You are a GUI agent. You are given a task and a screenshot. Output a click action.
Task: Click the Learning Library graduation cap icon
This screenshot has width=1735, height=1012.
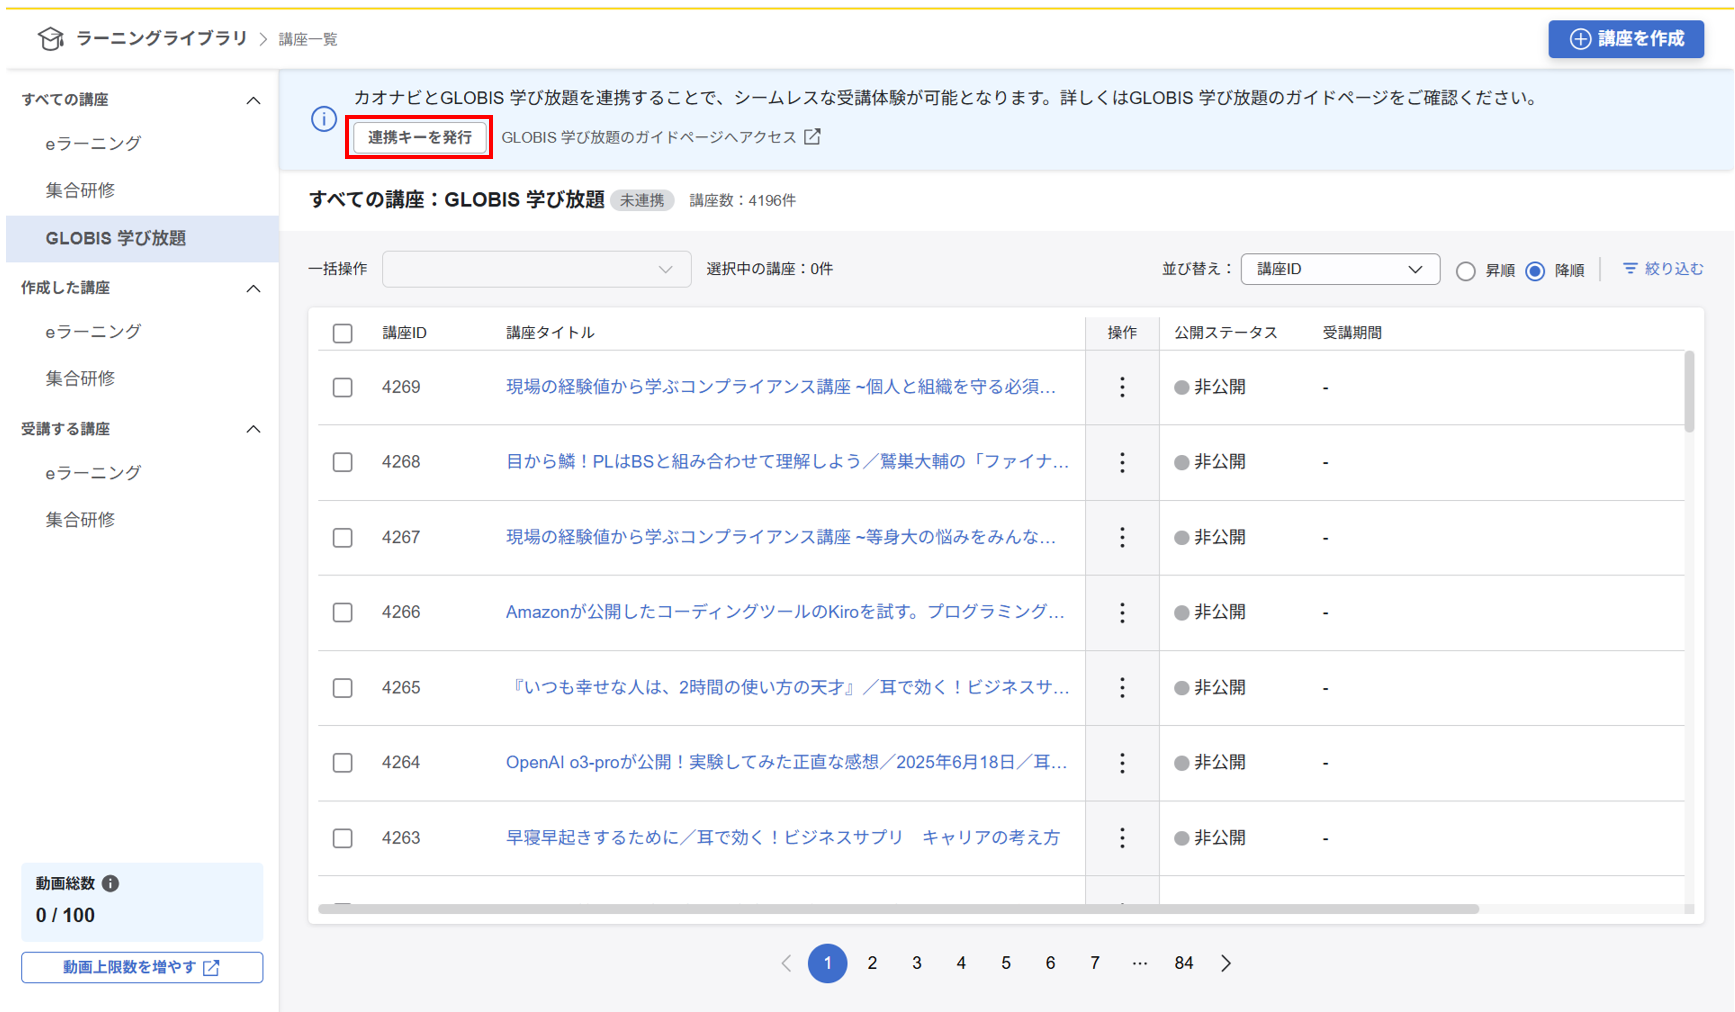[x=50, y=39]
